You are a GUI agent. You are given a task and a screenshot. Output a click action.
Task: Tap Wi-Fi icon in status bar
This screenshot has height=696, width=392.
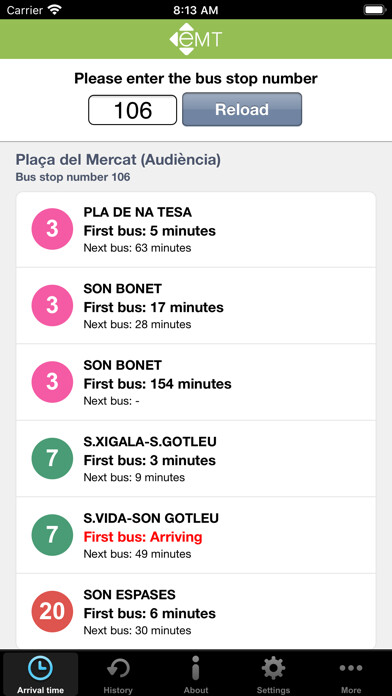coord(55,9)
